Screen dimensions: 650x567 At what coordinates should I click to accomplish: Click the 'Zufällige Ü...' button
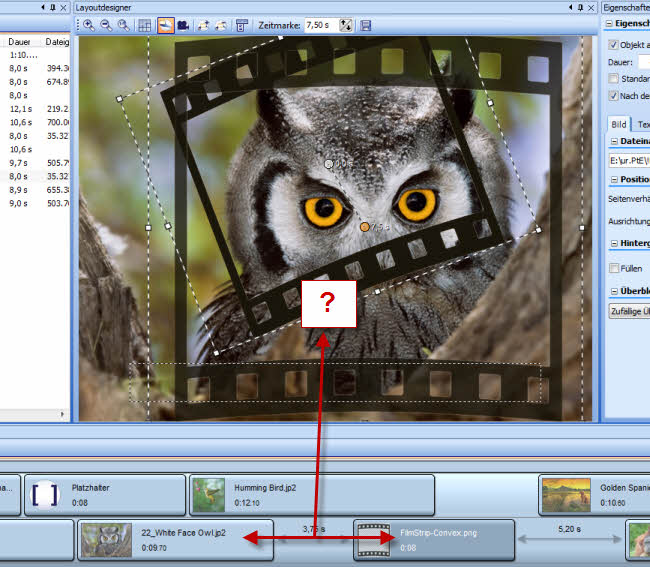[x=629, y=312]
